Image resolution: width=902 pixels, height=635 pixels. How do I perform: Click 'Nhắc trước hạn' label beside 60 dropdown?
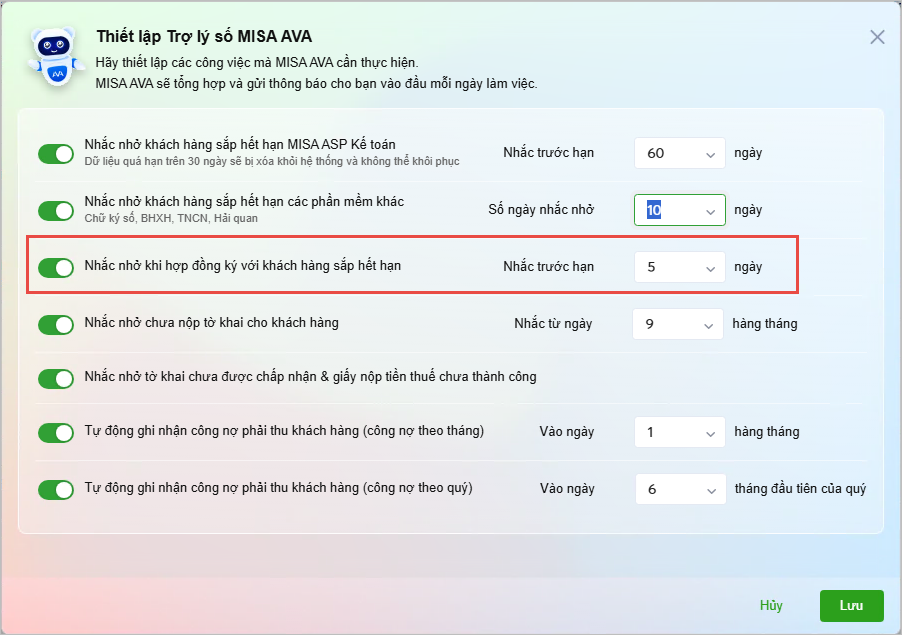click(548, 153)
